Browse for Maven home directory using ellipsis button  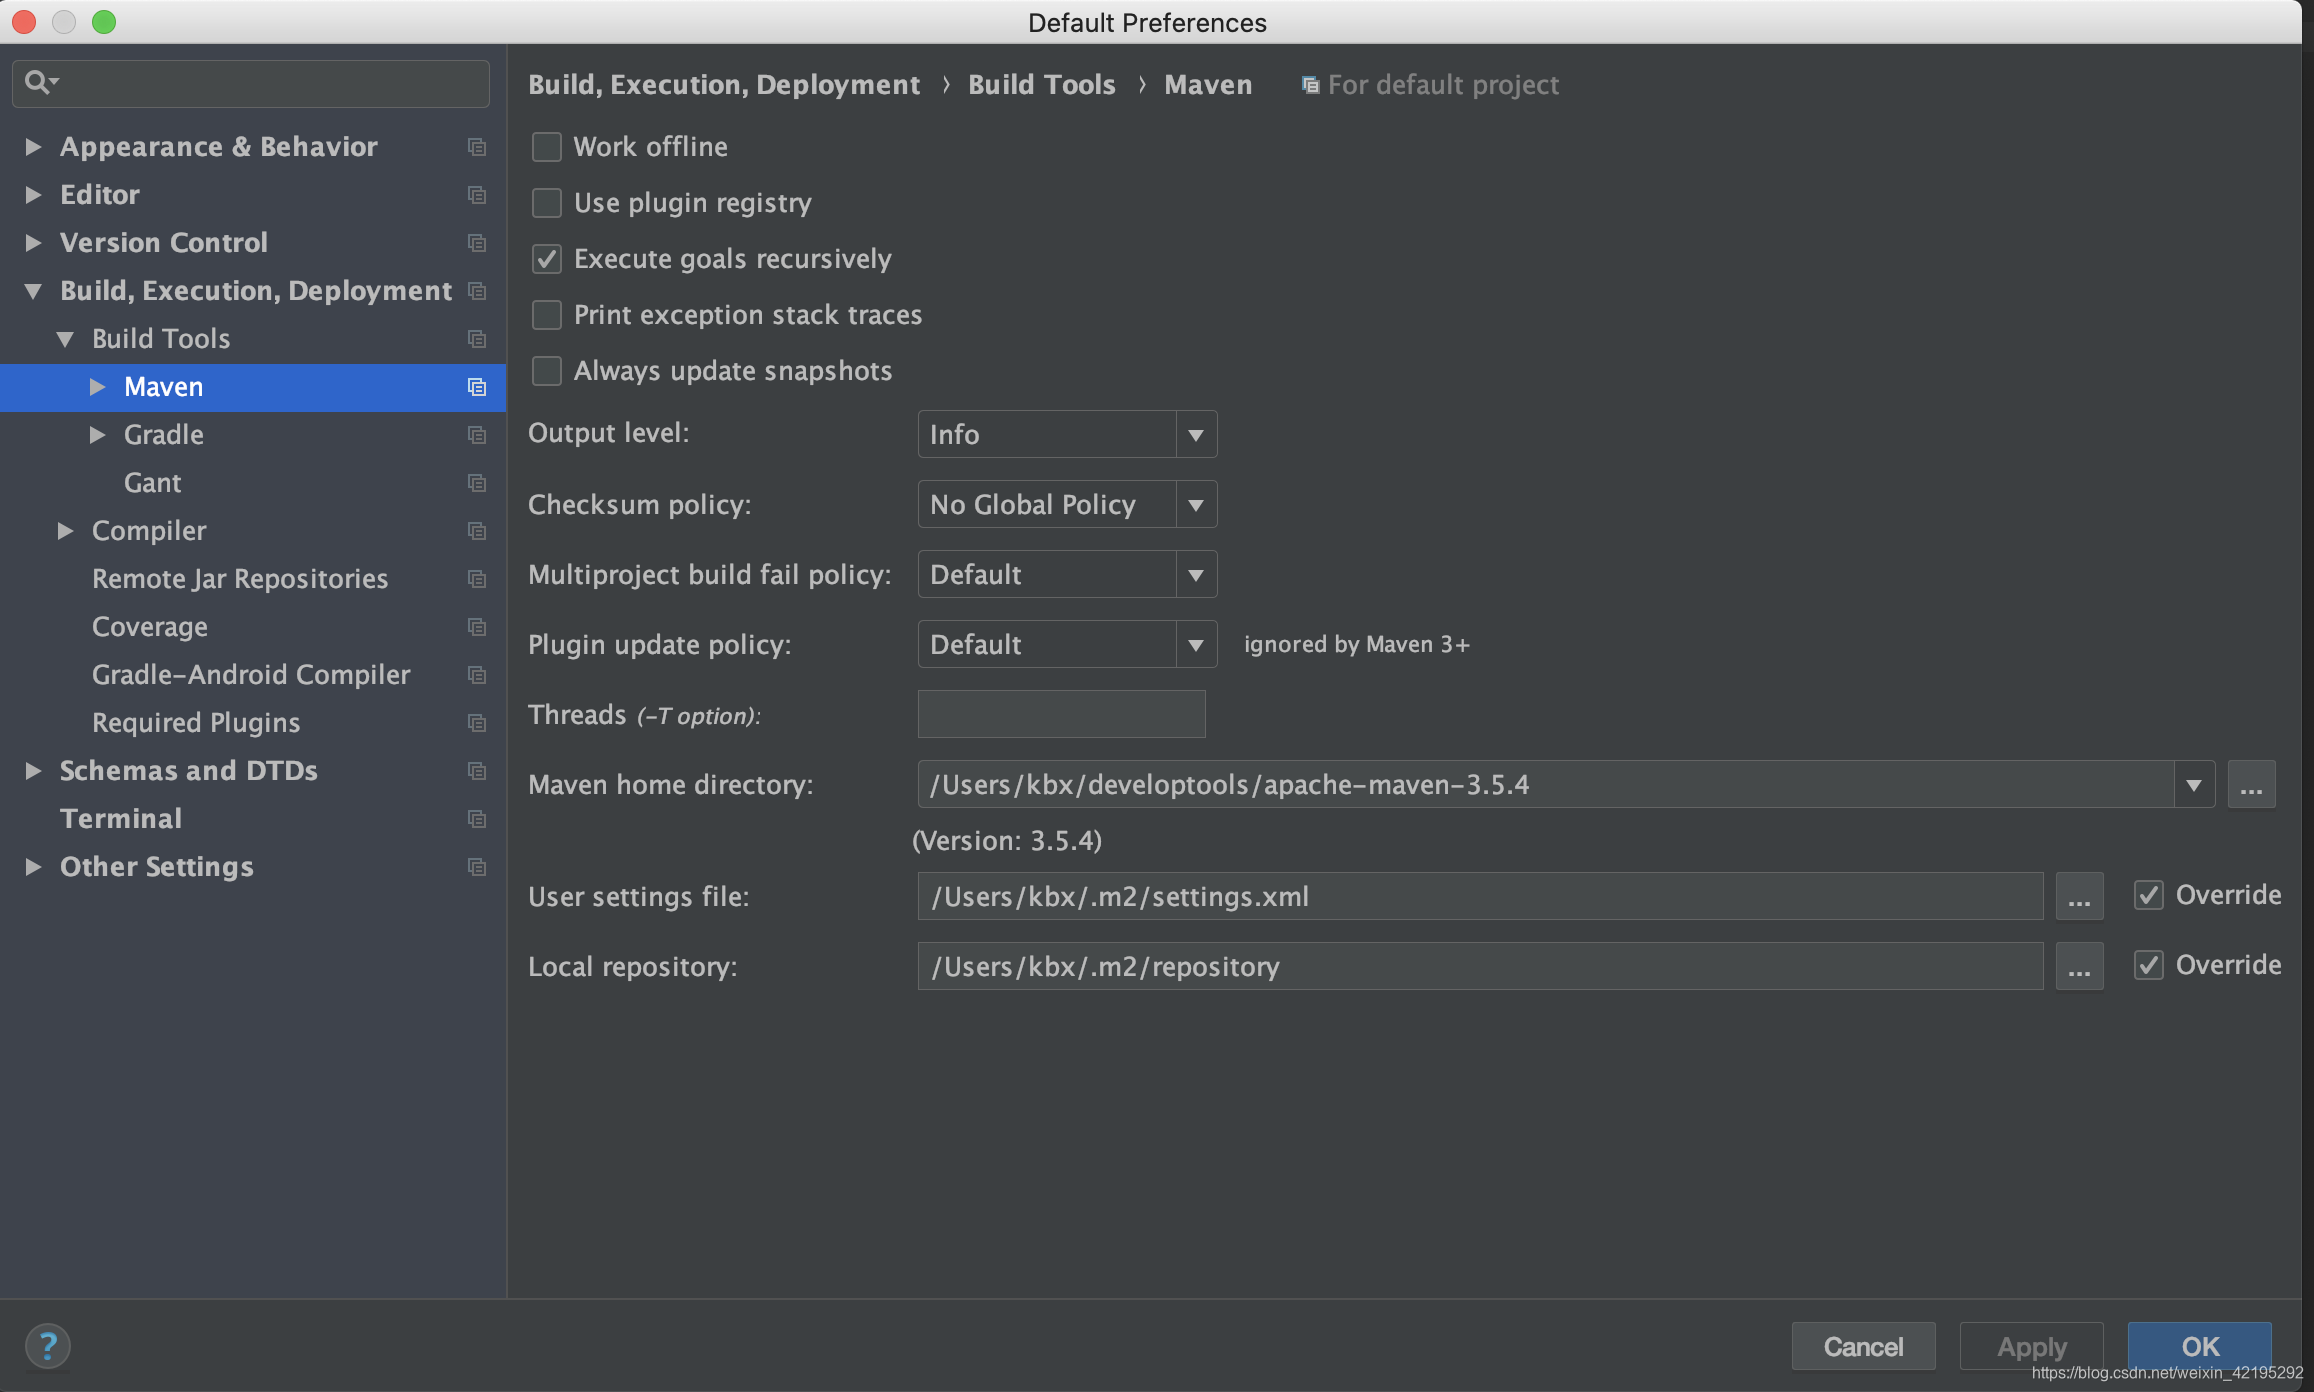(x=2251, y=784)
